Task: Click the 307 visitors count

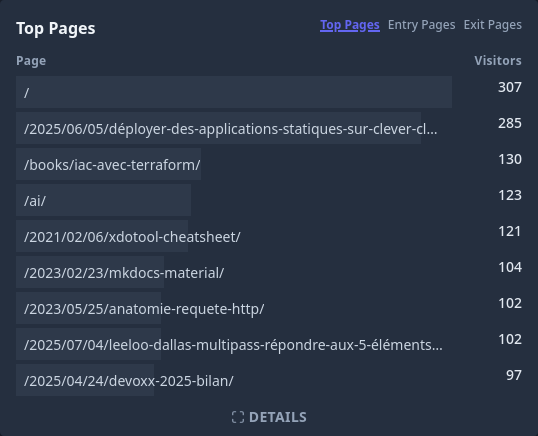Action: [510, 87]
